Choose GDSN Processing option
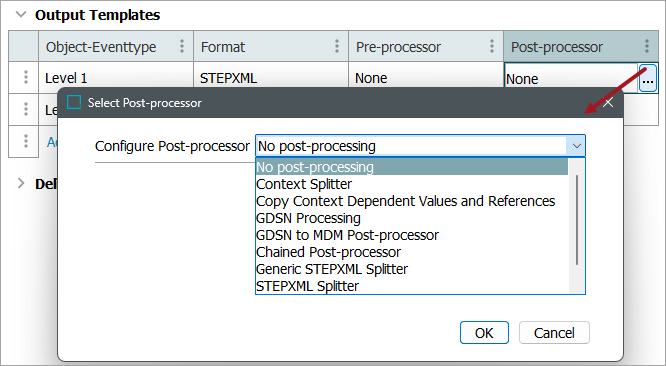Viewport: 666px width, 366px height. tap(308, 218)
